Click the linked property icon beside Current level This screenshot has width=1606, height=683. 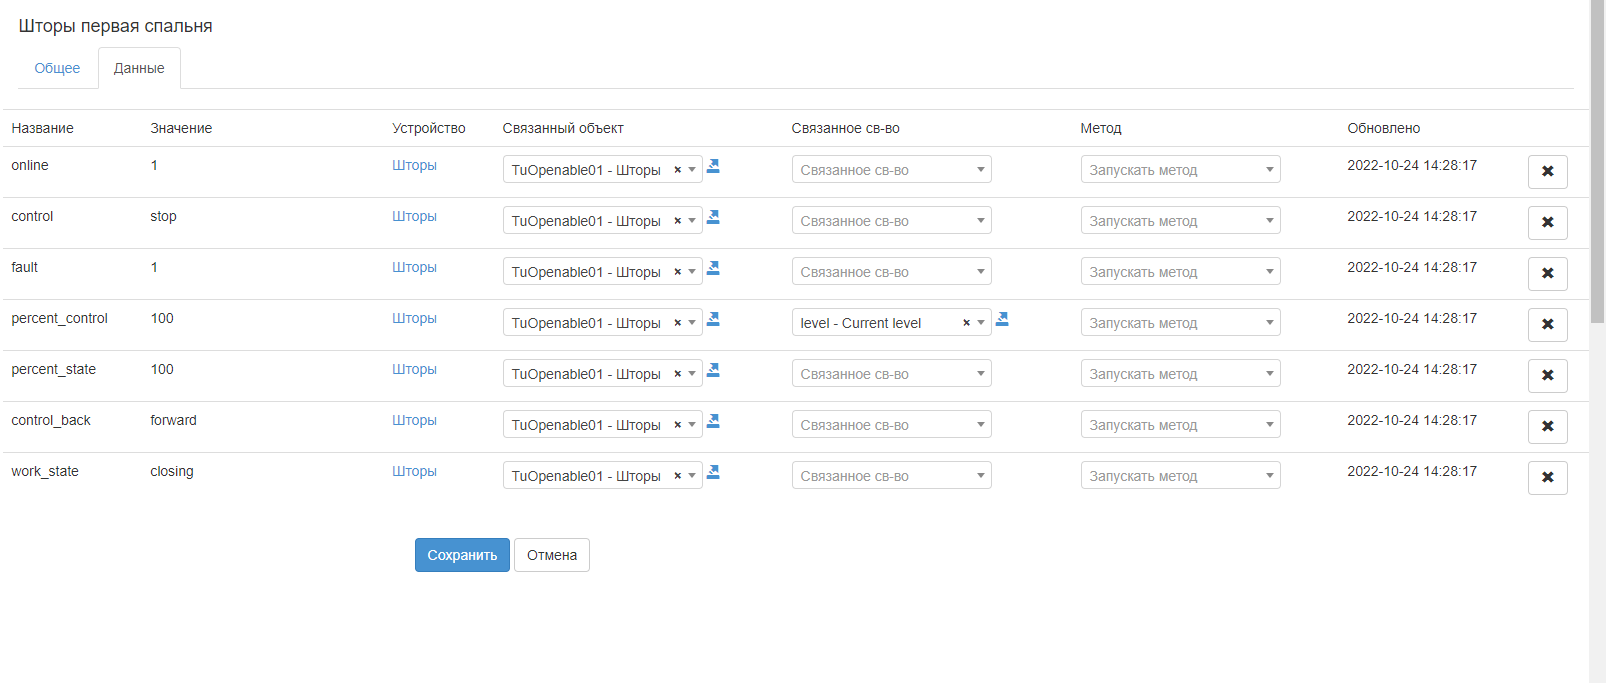pyautogui.click(x=1002, y=319)
